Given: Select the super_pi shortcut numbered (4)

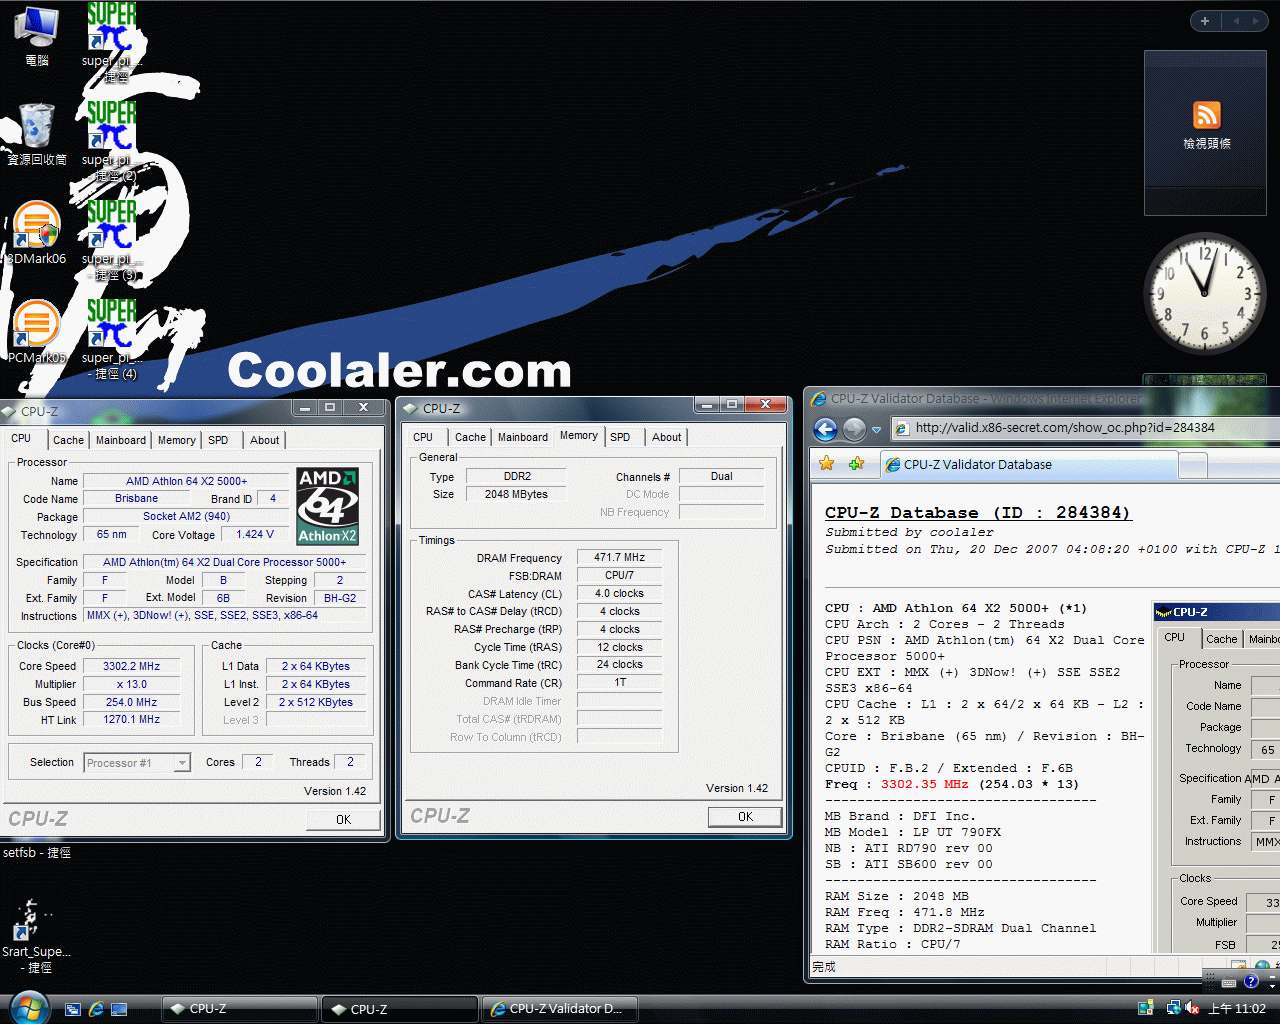Looking at the screenshot, I should tap(111, 339).
